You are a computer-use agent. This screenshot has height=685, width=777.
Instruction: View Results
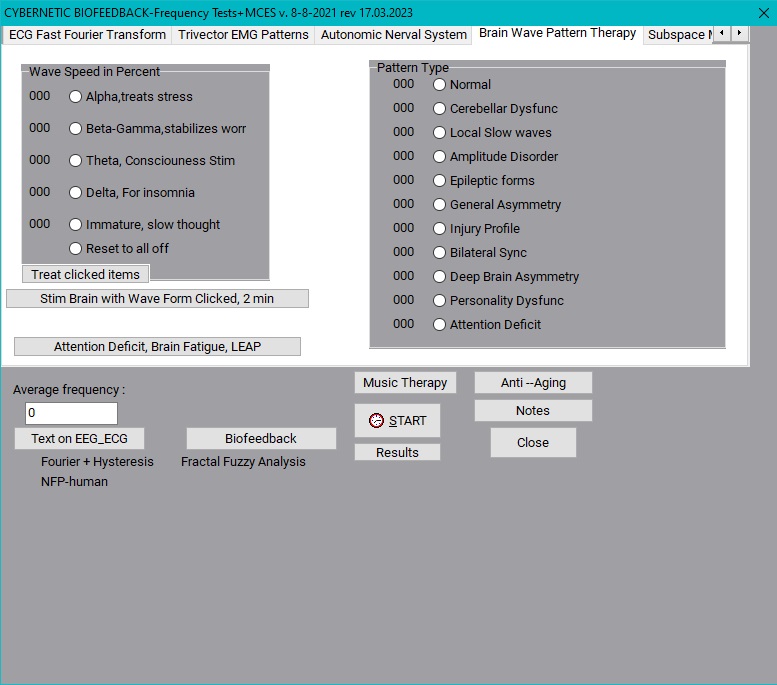397,452
